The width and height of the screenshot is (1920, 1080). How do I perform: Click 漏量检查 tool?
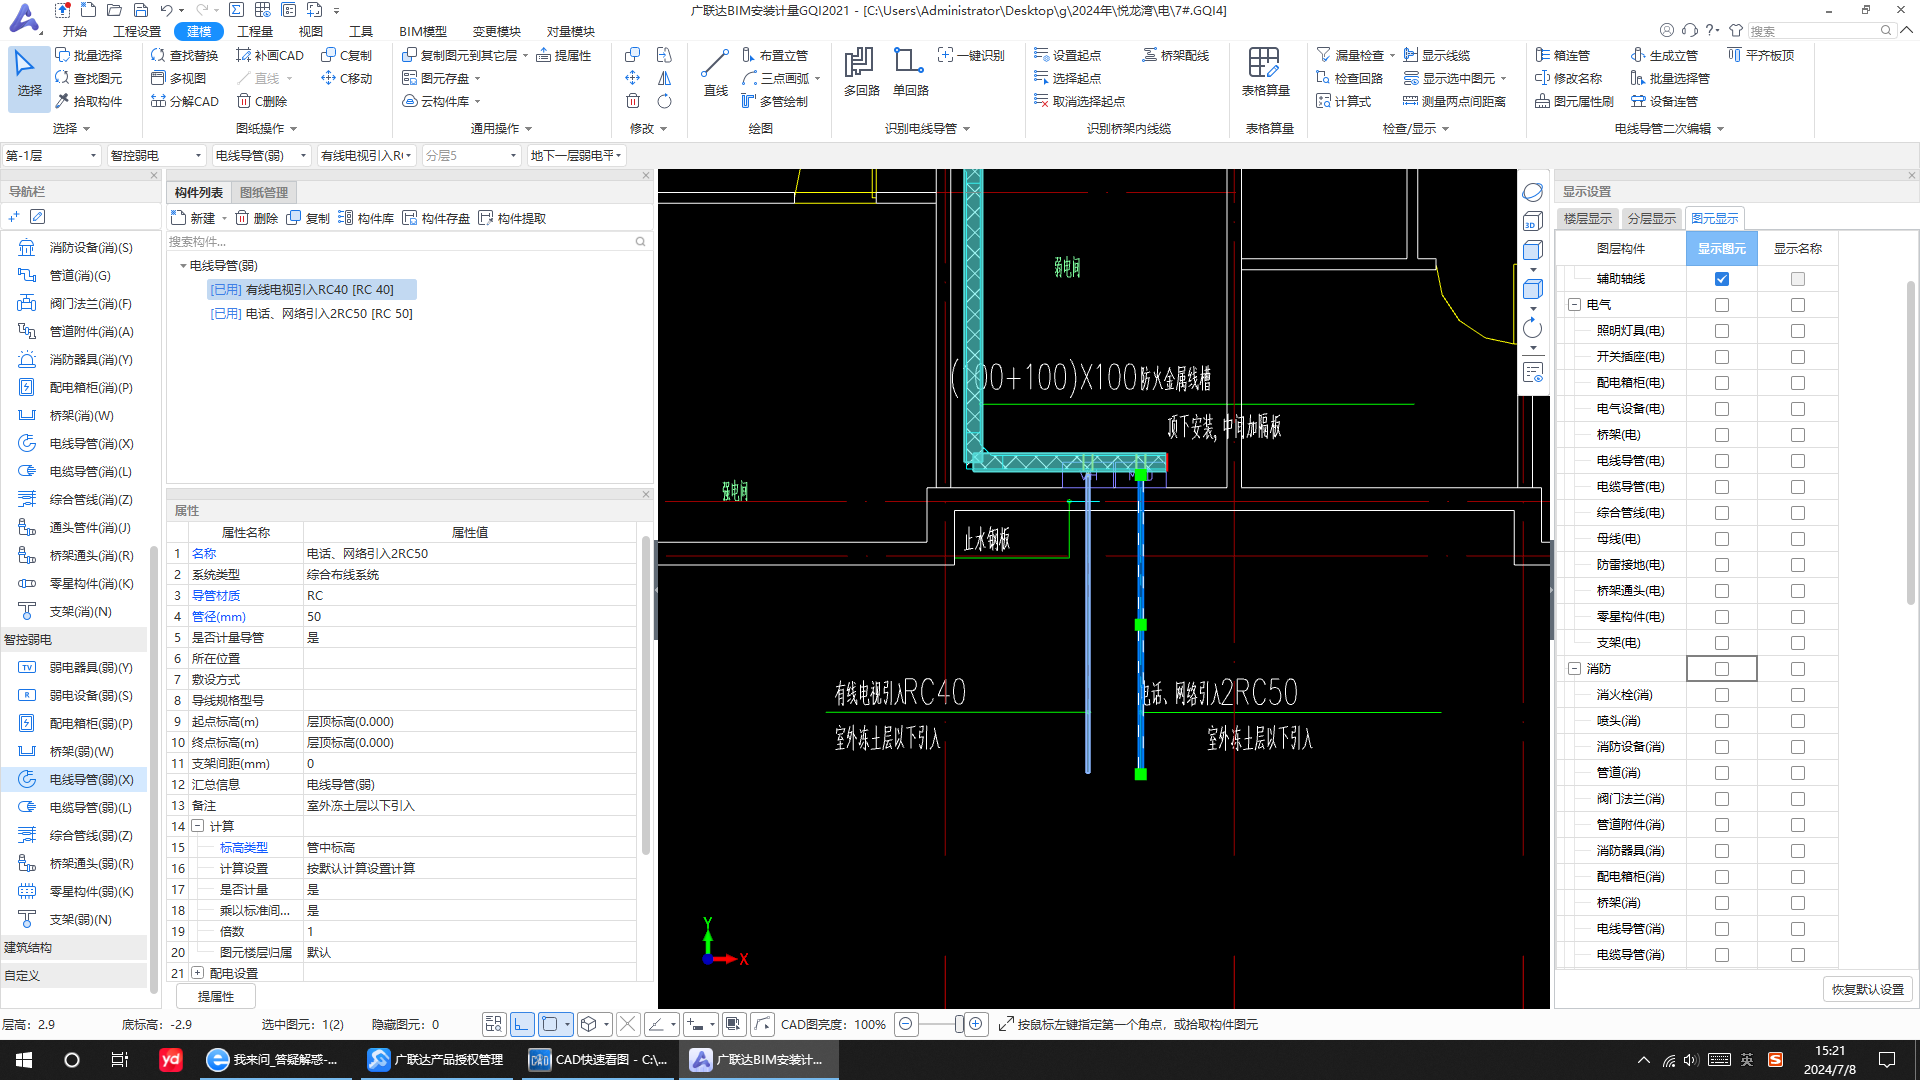click(1350, 55)
